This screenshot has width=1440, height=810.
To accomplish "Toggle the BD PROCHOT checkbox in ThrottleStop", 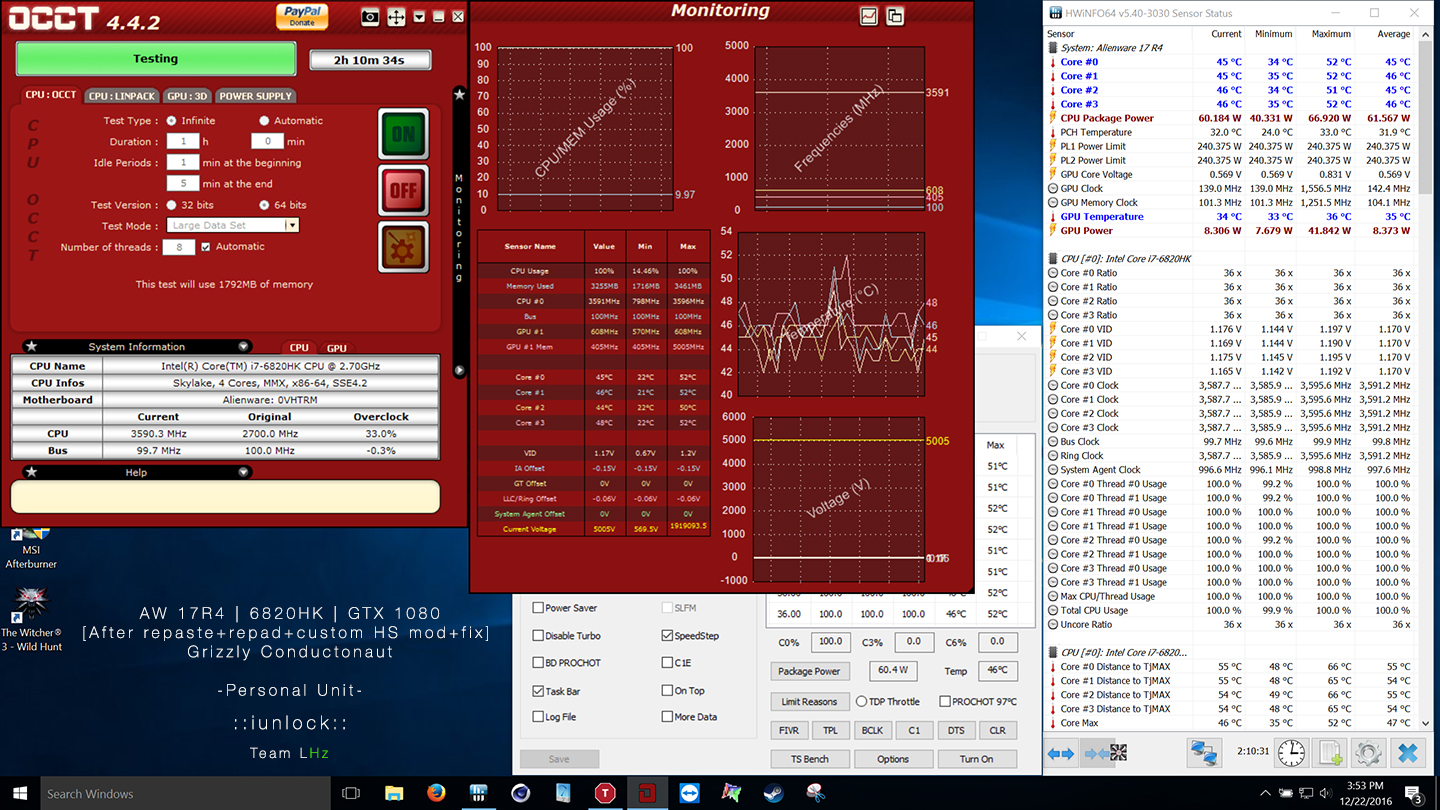I will coord(538,662).
